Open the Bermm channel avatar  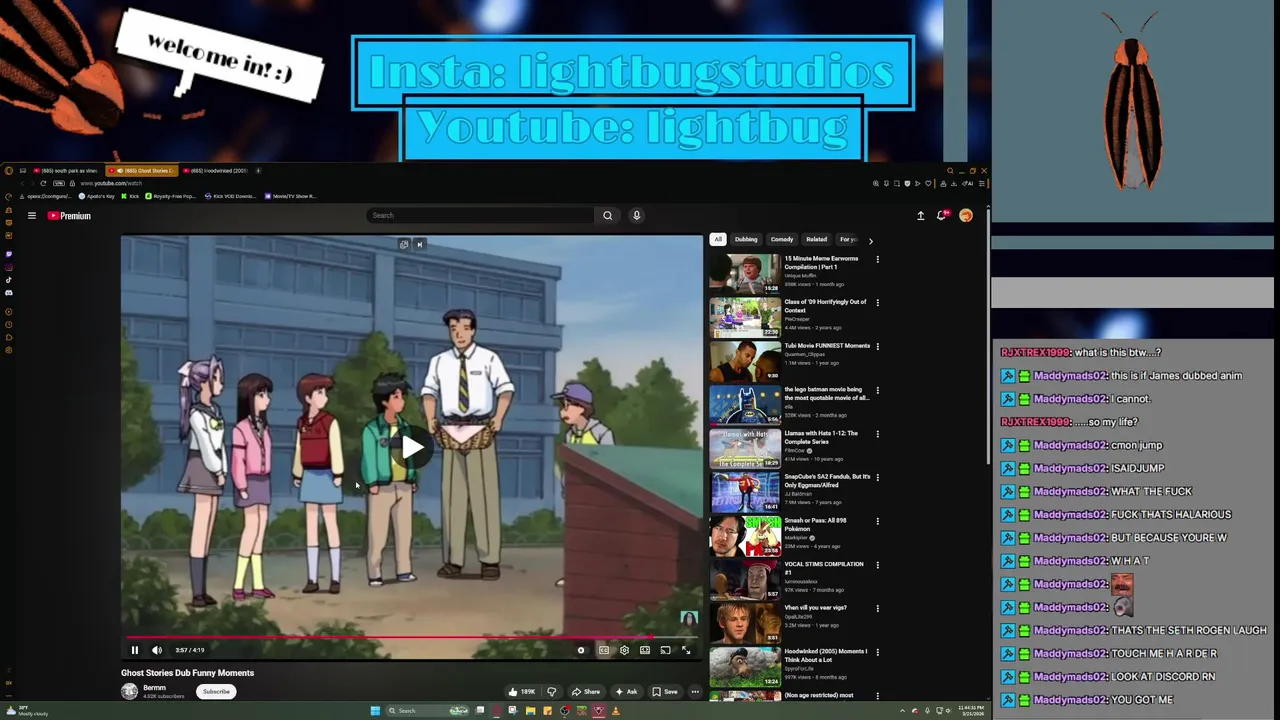(x=129, y=691)
